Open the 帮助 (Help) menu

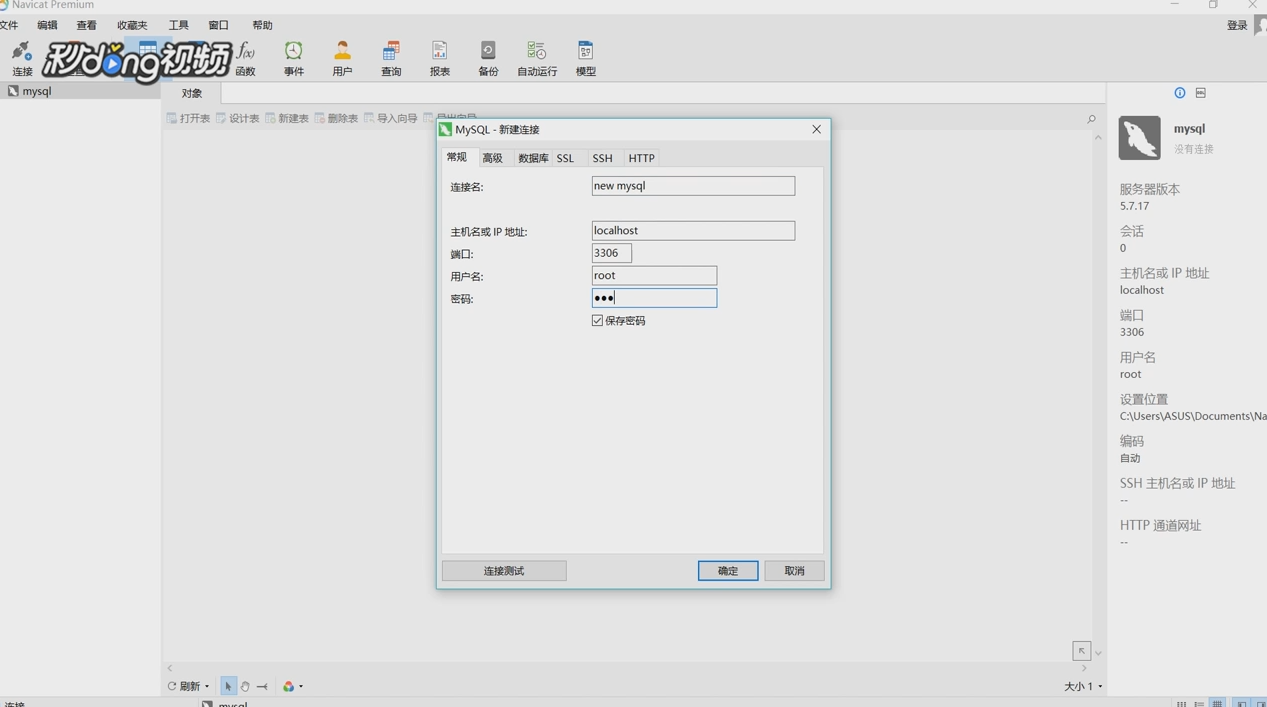262,25
